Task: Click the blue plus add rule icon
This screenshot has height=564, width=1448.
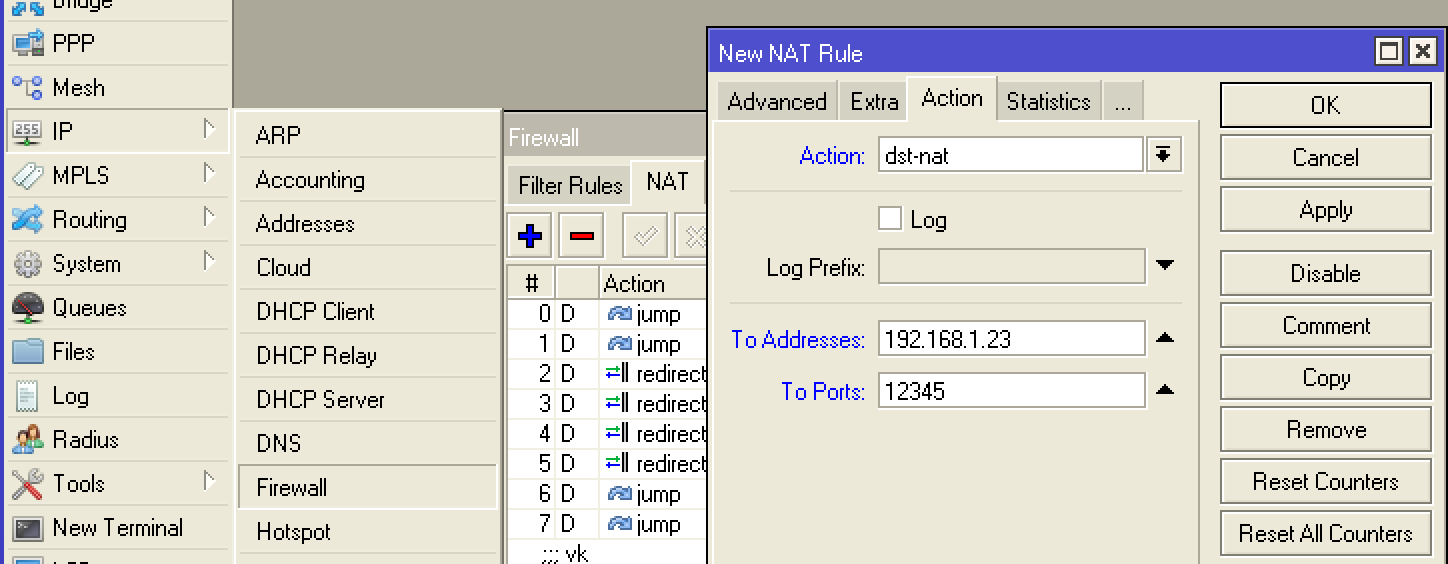Action: 530,237
